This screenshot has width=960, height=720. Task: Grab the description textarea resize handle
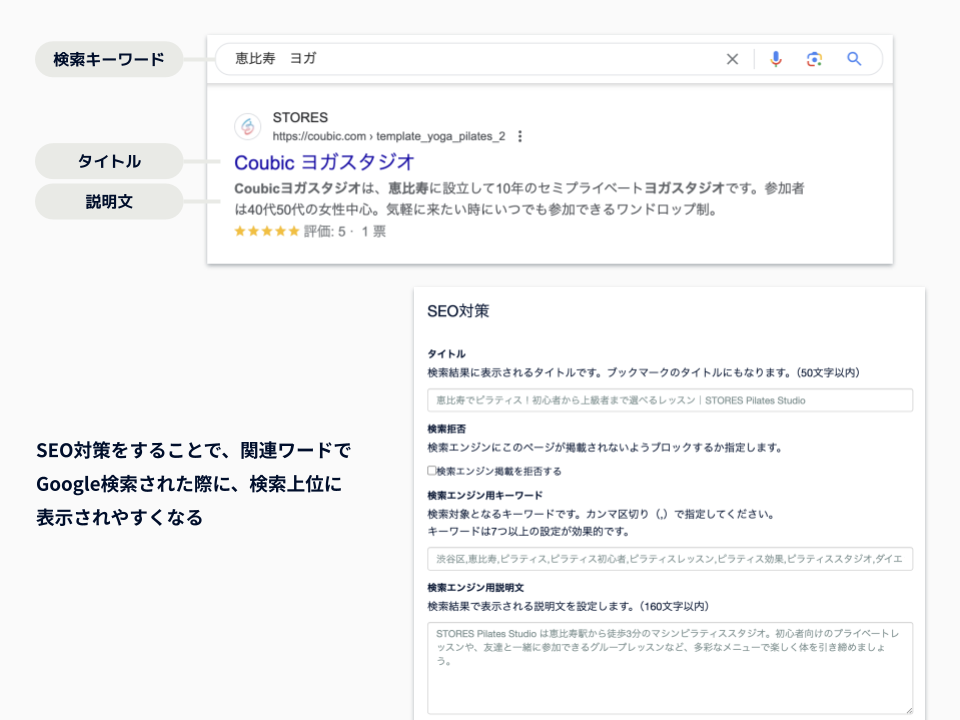(908, 709)
